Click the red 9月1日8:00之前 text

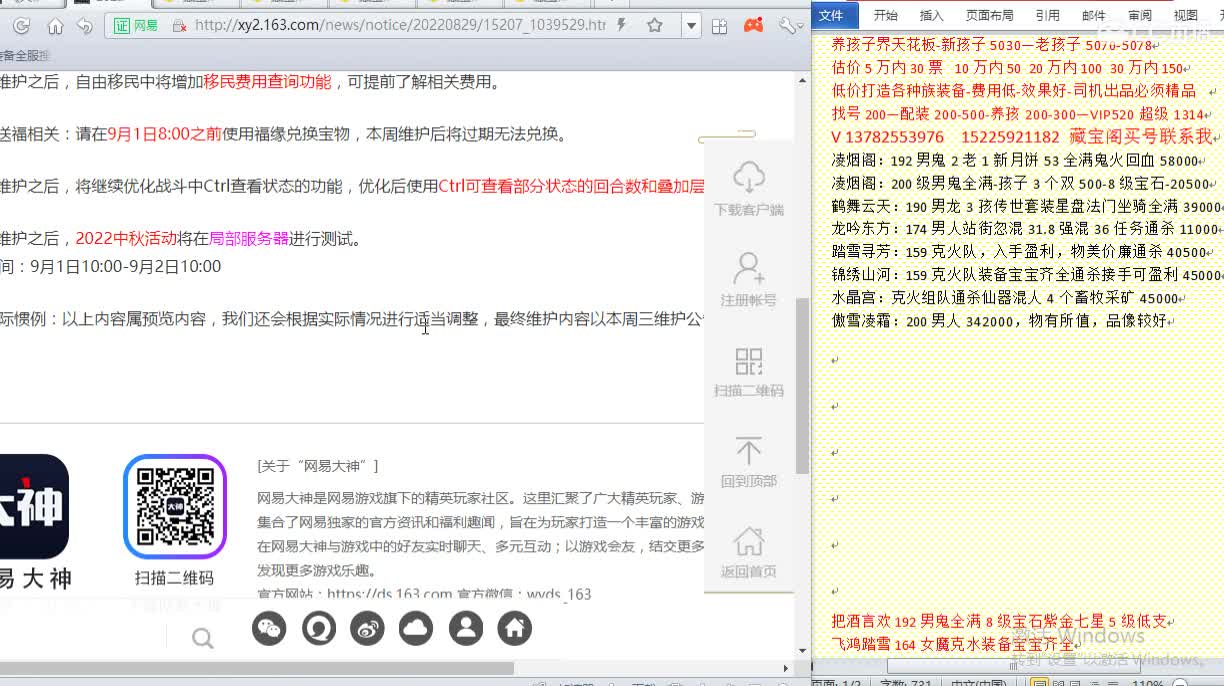coord(165,134)
